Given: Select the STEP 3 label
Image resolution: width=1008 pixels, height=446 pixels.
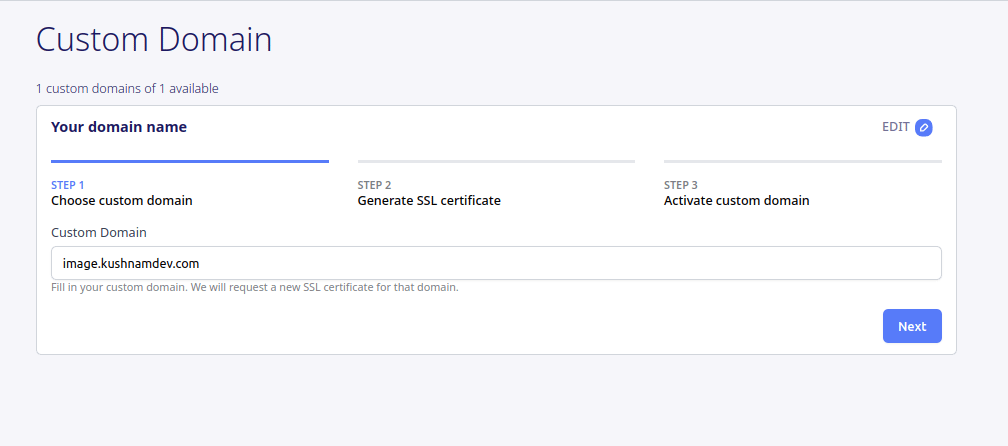Looking at the screenshot, I should tap(681, 185).
